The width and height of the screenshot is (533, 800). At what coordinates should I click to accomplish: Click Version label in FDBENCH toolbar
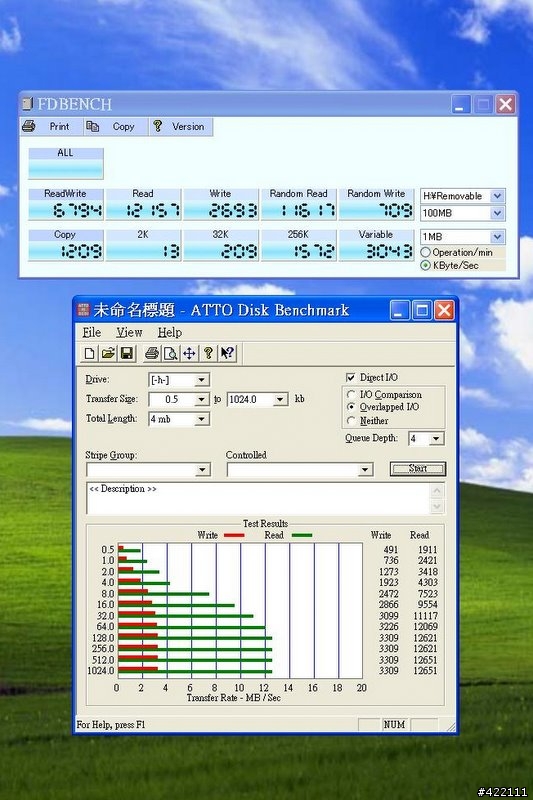coord(188,127)
